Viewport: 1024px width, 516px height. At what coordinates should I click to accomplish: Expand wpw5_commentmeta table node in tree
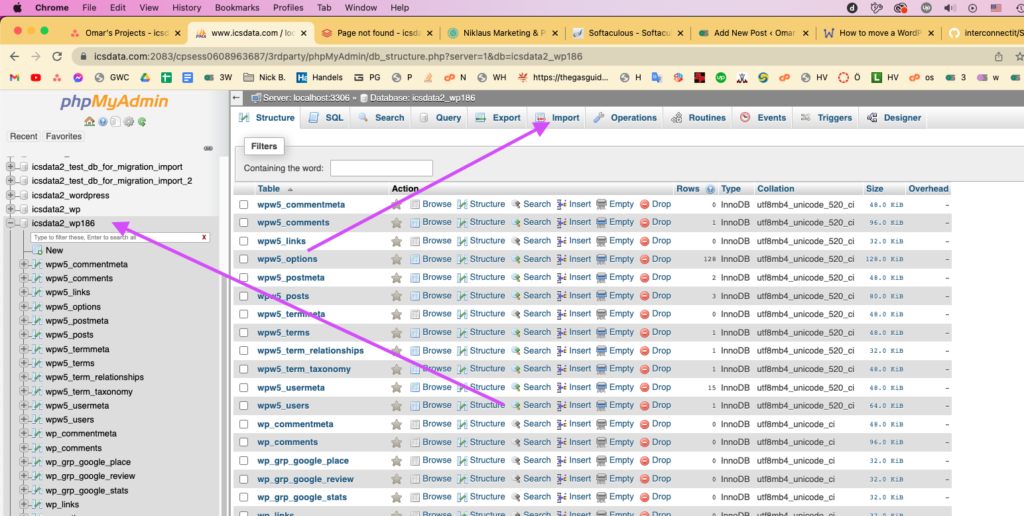click(x=24, y=265)
